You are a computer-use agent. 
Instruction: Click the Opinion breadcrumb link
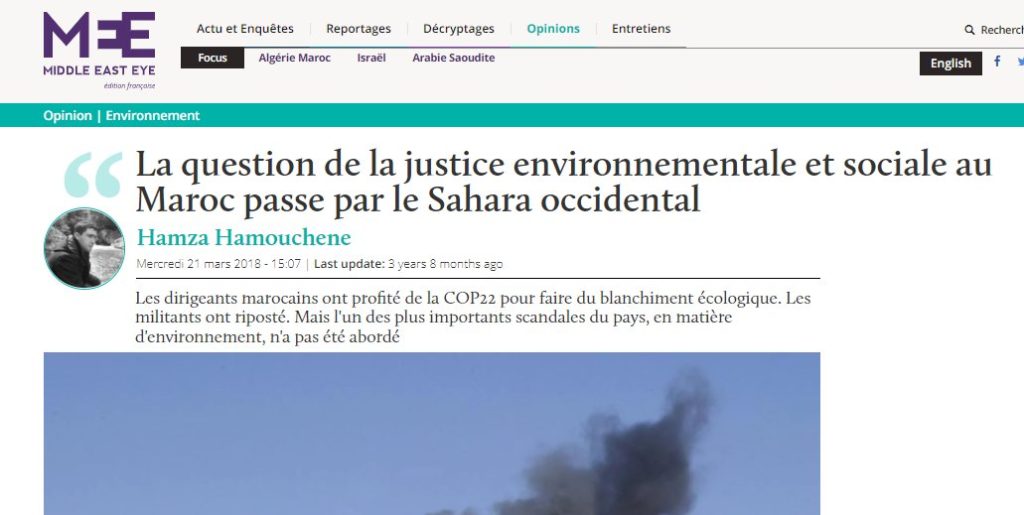(67, 116)
